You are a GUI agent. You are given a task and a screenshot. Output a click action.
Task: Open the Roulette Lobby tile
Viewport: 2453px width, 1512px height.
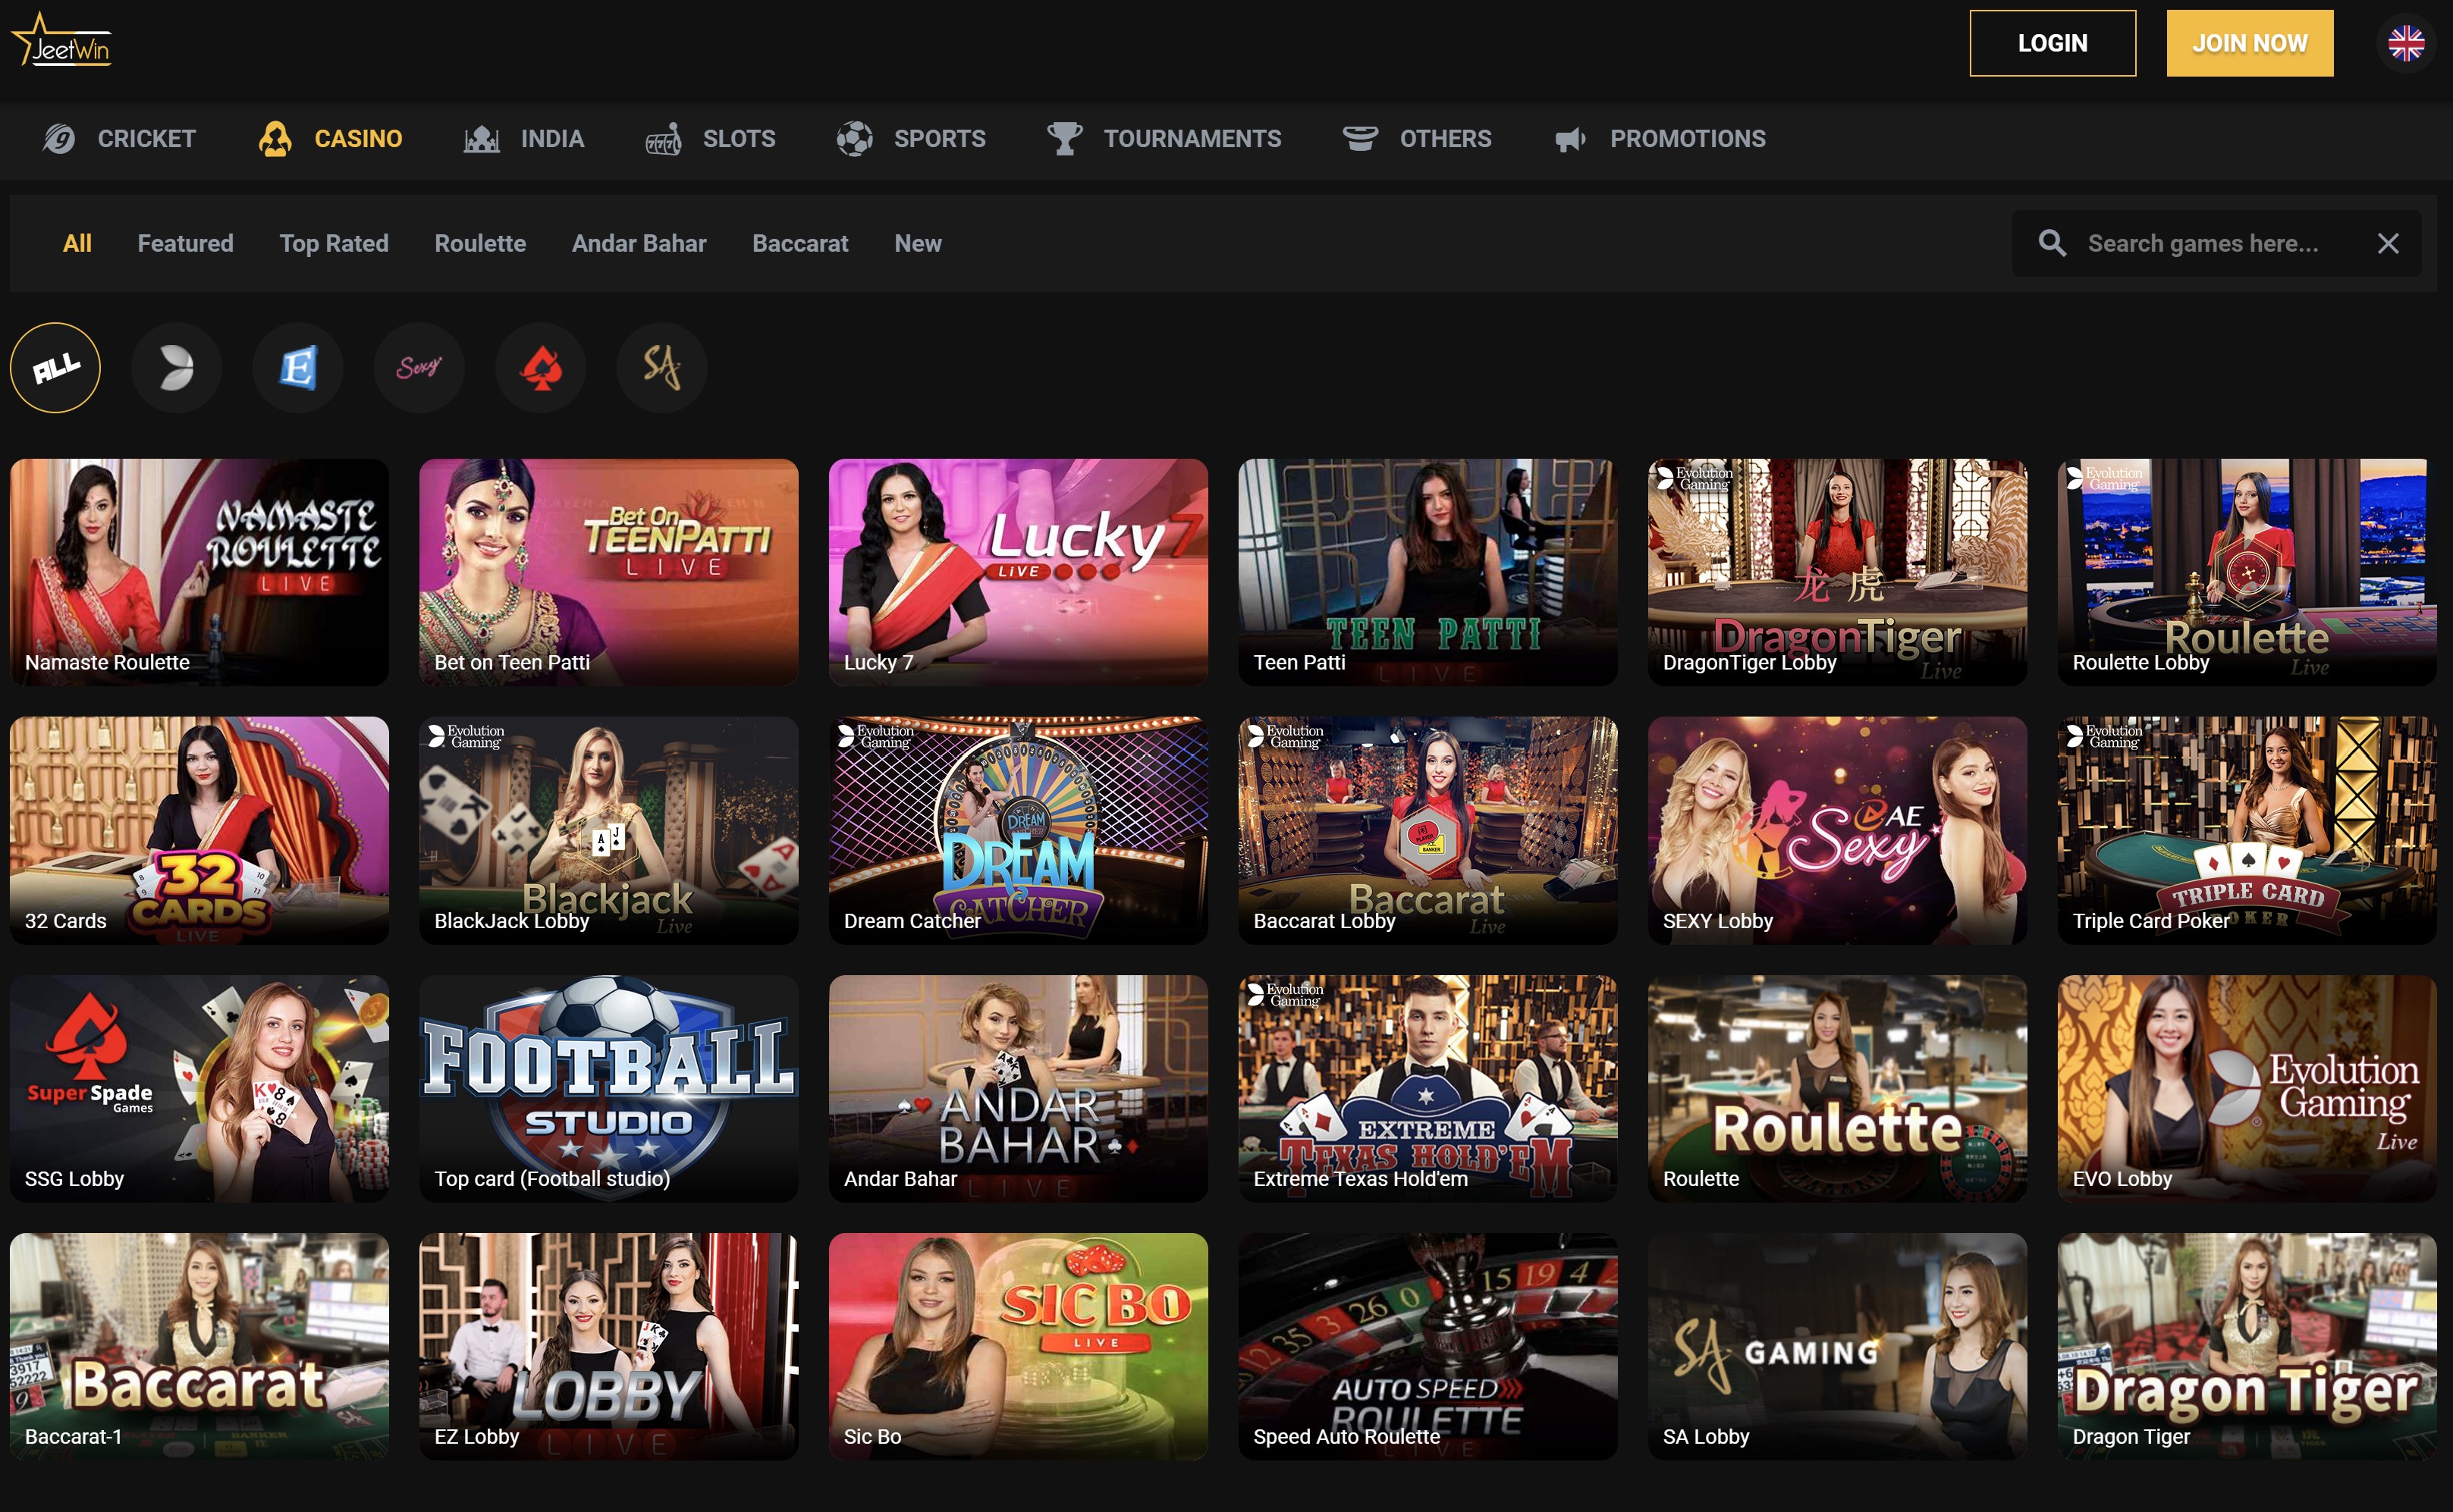point(2246,572)
